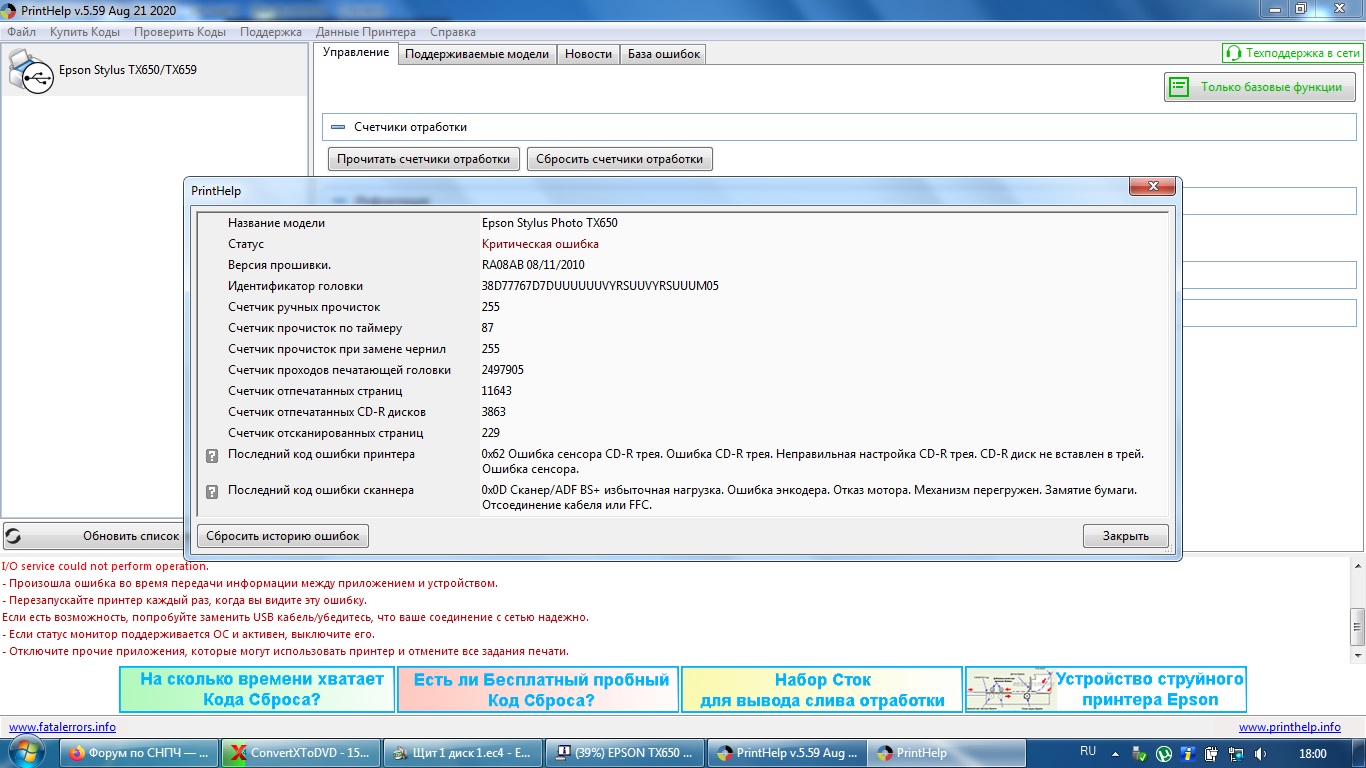Screen dimensions: 1366x768
Task: Switch to the Поддерживаемые модели tab
Action: click(477, 54)
